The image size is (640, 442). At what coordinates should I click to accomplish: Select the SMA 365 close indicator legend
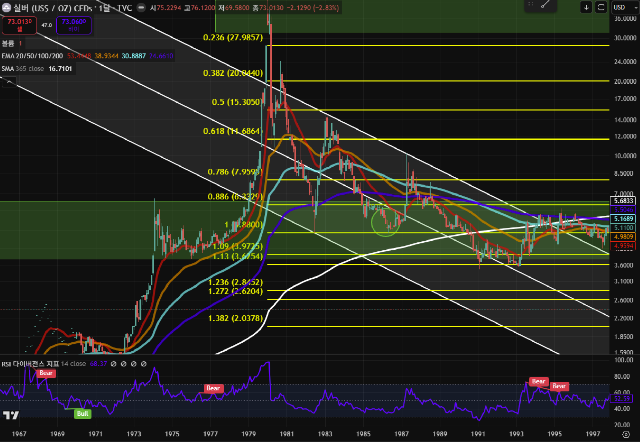click(23, 69)
